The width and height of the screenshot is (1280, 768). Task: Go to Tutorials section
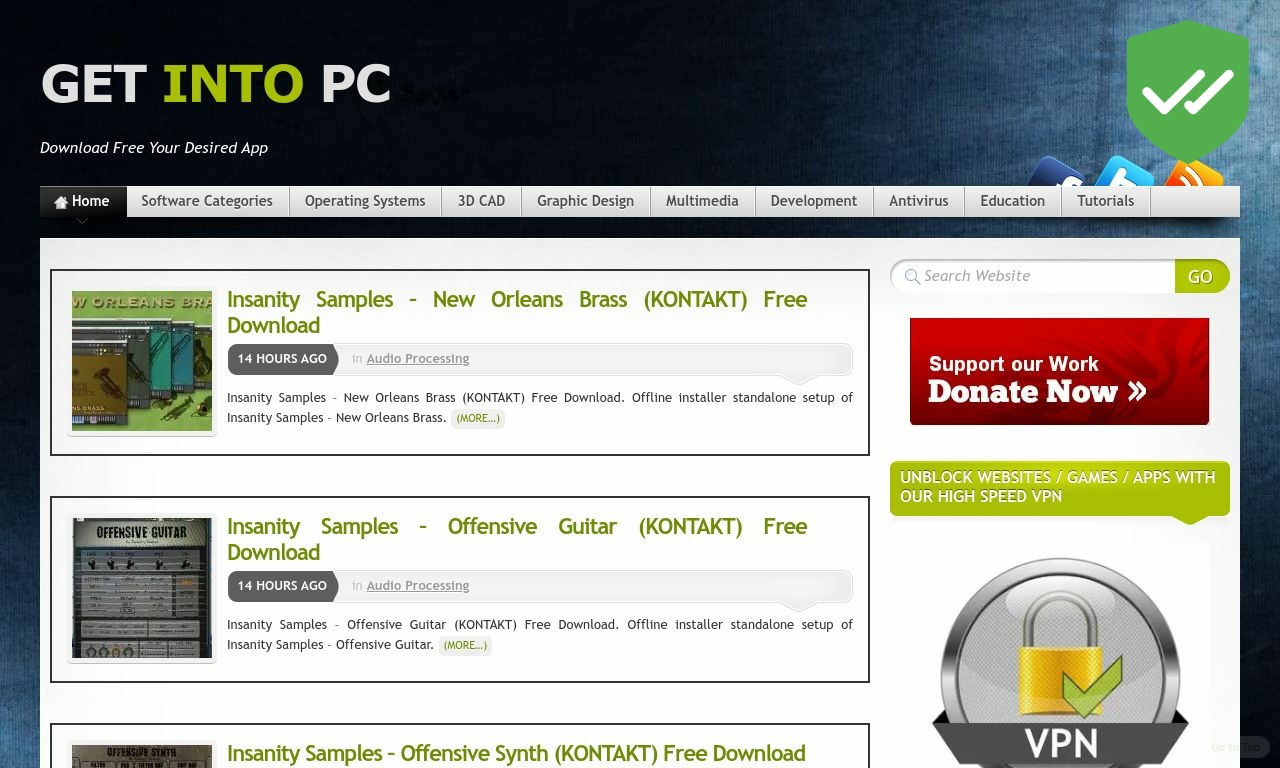tap(1105, 201)
